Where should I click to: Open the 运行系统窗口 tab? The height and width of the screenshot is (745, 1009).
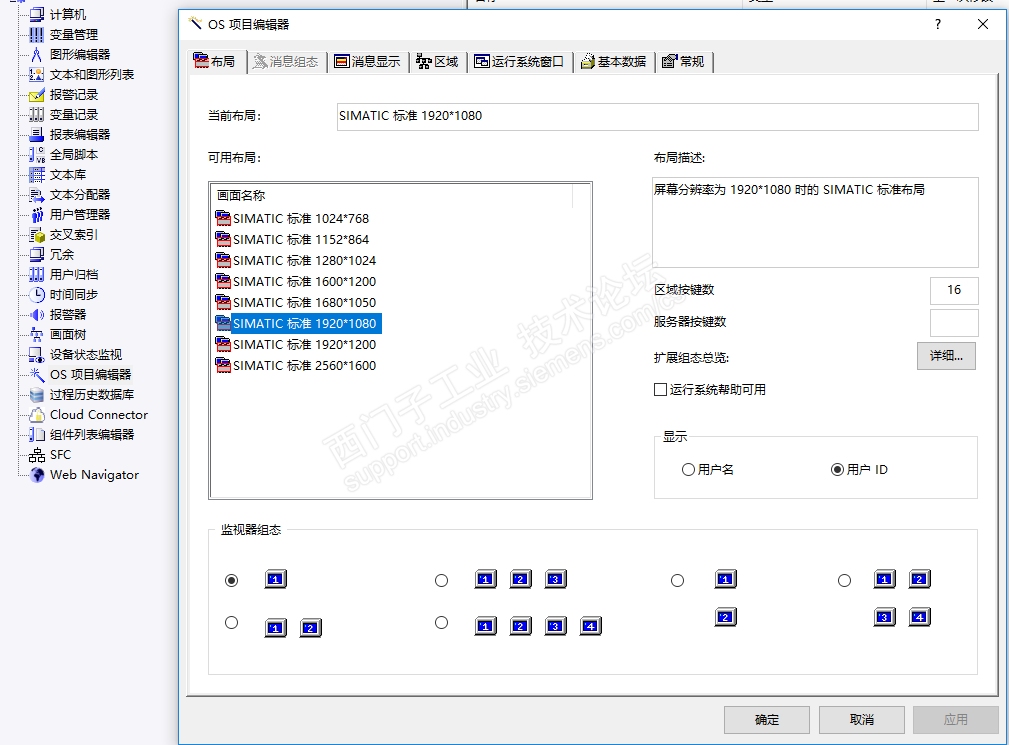[519, 62]
